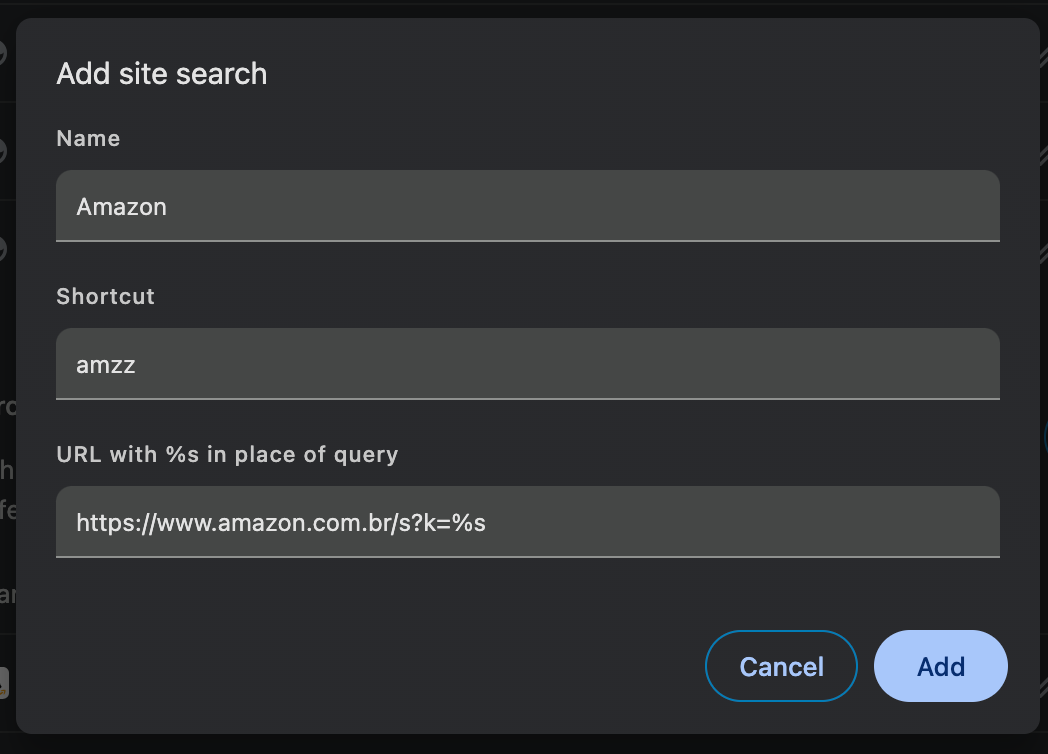This screenshot has width=1048, height=754.
Task: Click the Shortcut field containing amzz
Action: tap(527, 364)
